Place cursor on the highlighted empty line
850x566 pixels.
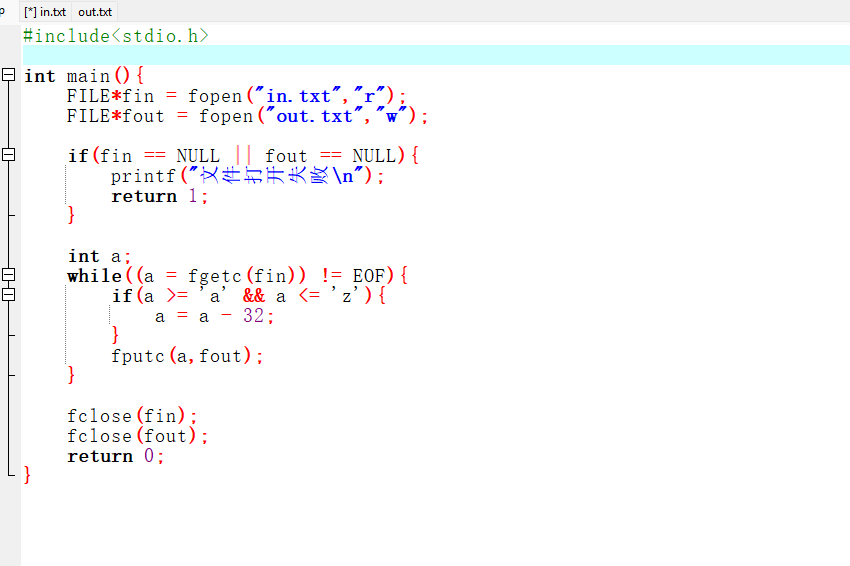[x=436, y=55]
